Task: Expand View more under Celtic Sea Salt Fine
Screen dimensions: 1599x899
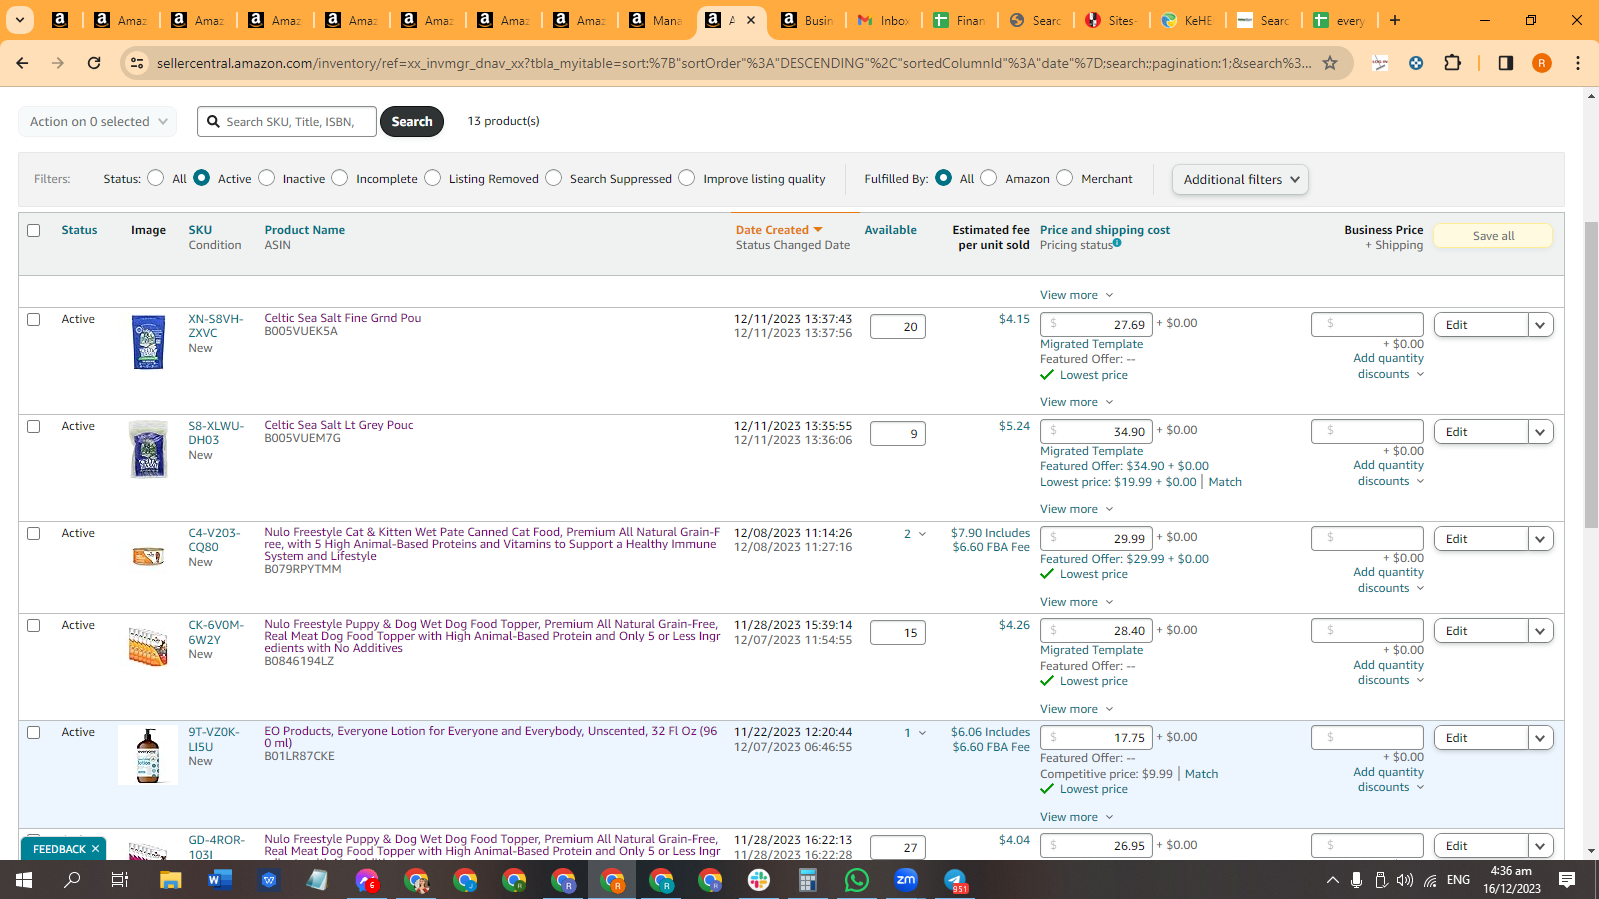Action: click(x=1076, y=402)
